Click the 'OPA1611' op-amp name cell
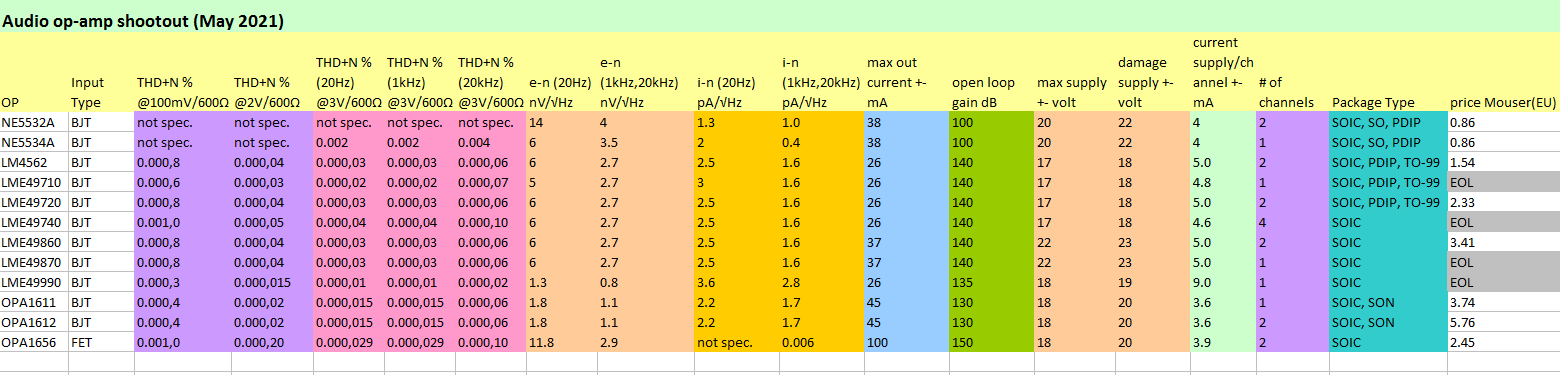Image resolution: width=1560 pixels, height=375 pixels. (34, 301)
